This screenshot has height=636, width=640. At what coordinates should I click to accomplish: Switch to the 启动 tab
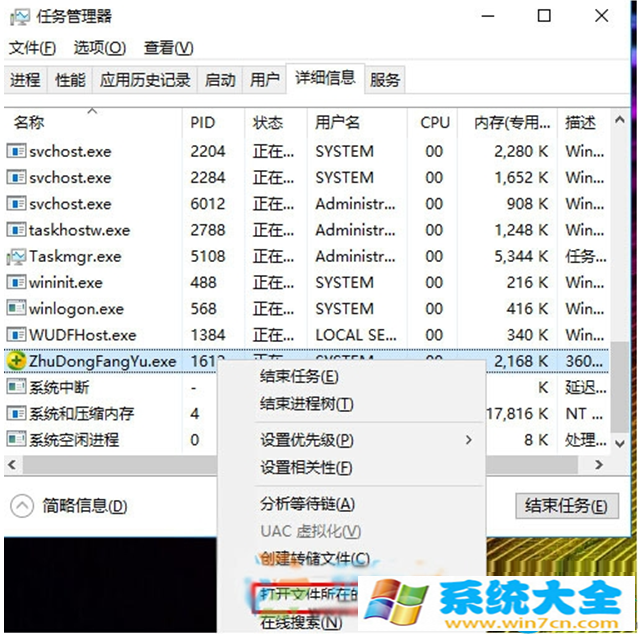[x=220, y=80]
